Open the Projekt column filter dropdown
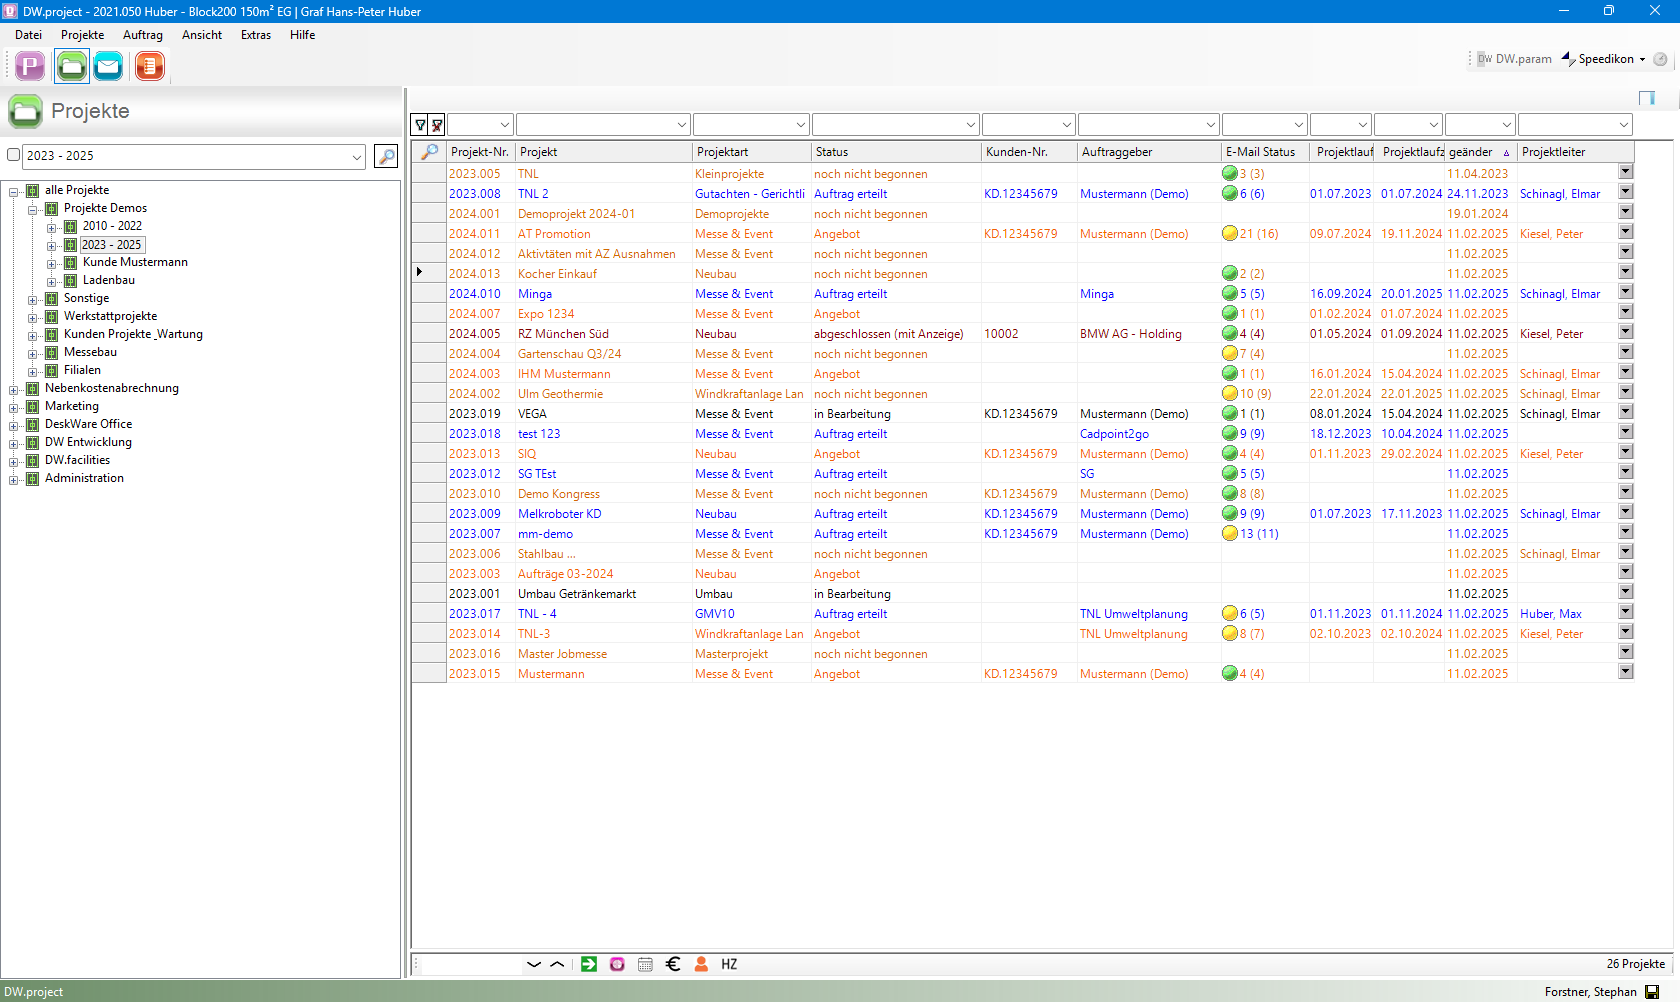 [682, 125]
